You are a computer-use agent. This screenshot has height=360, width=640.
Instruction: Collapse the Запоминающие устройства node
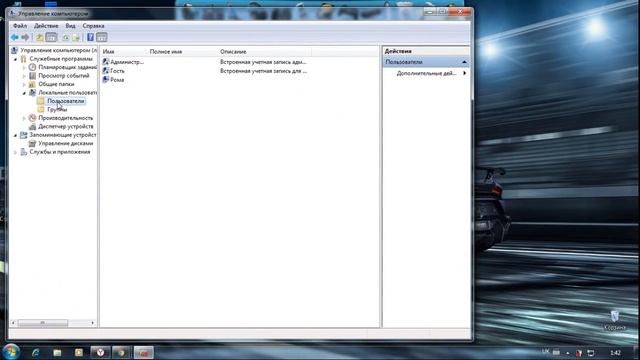tap(16, 135)
